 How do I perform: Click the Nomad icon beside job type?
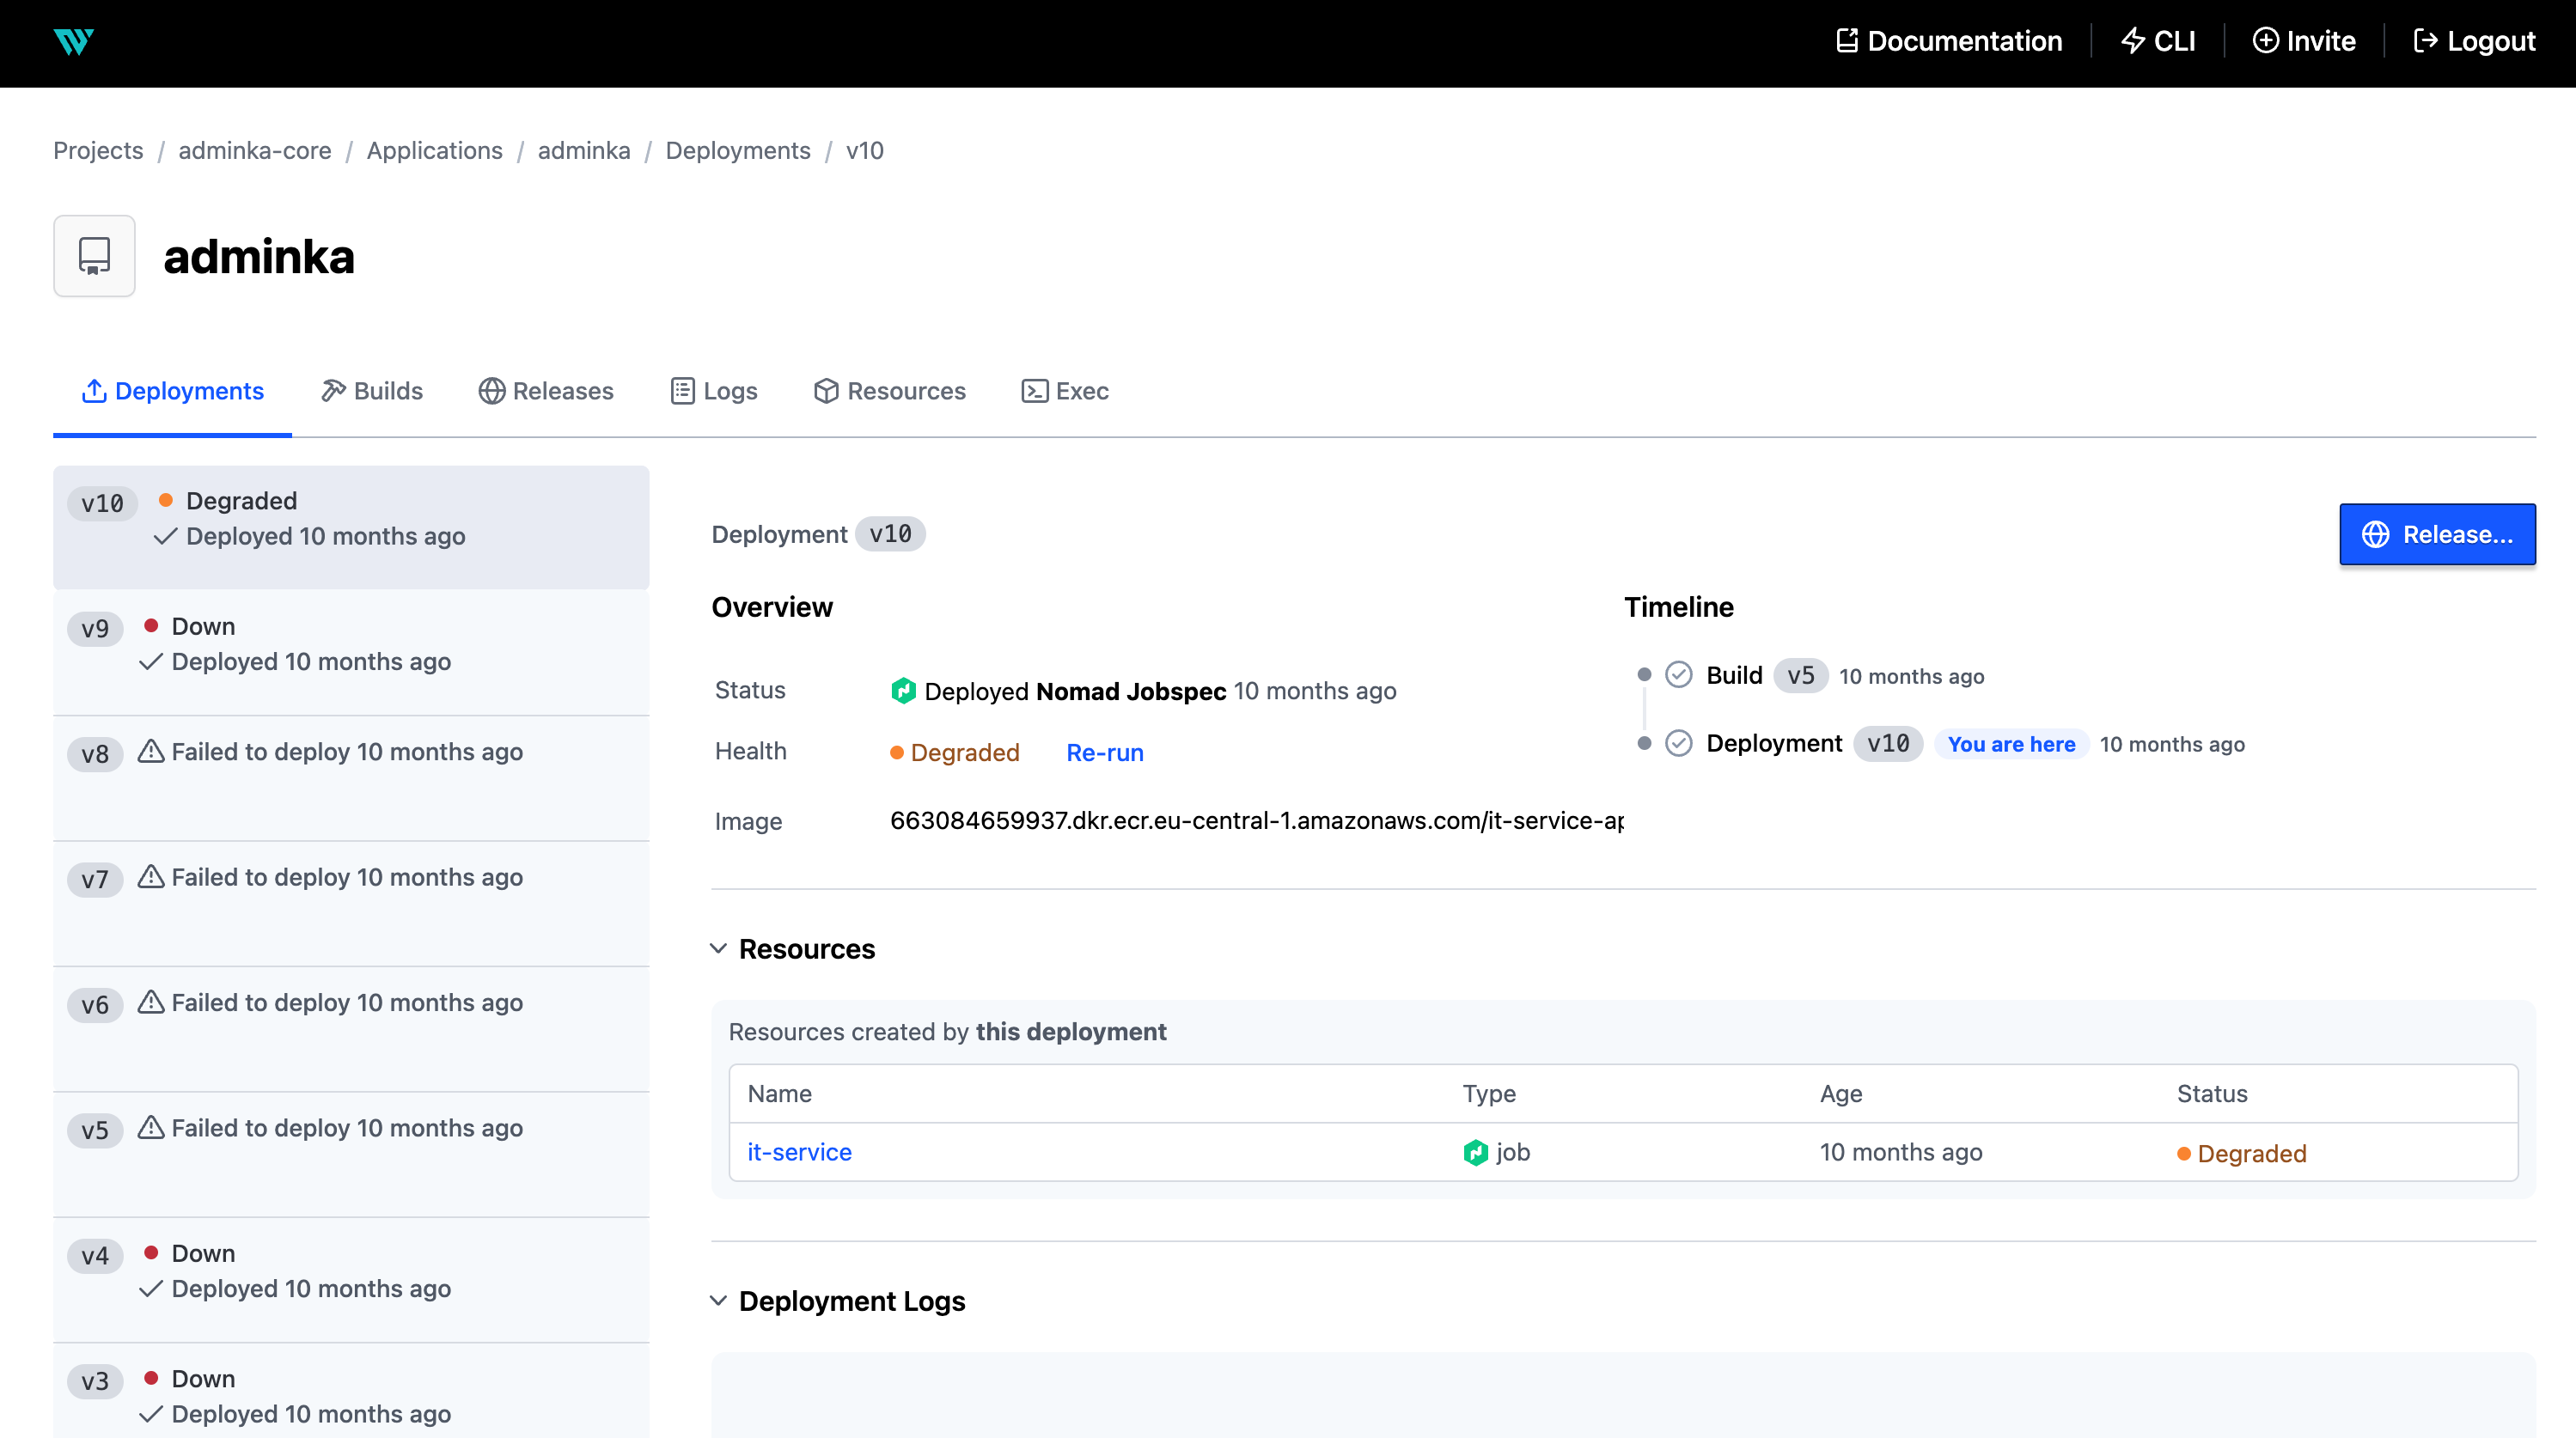point(1475,1152)
